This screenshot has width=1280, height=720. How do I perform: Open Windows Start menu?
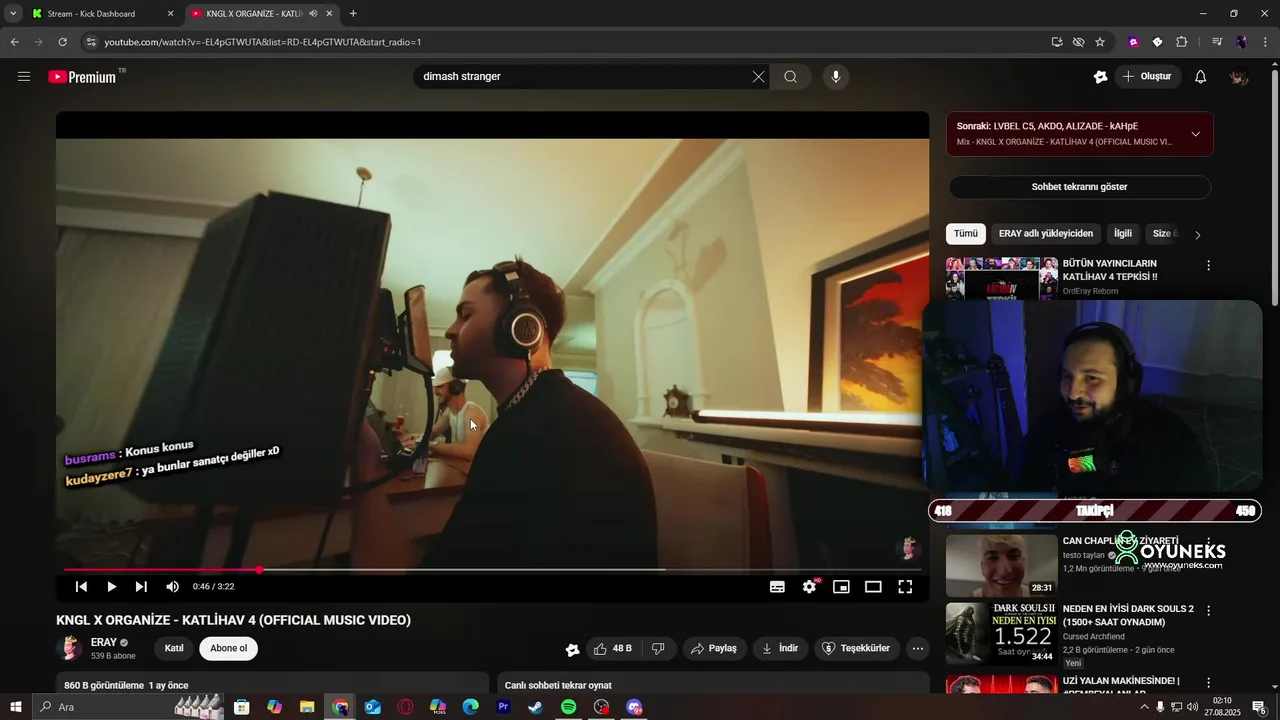pyautogui.click(x=16, y=707)
